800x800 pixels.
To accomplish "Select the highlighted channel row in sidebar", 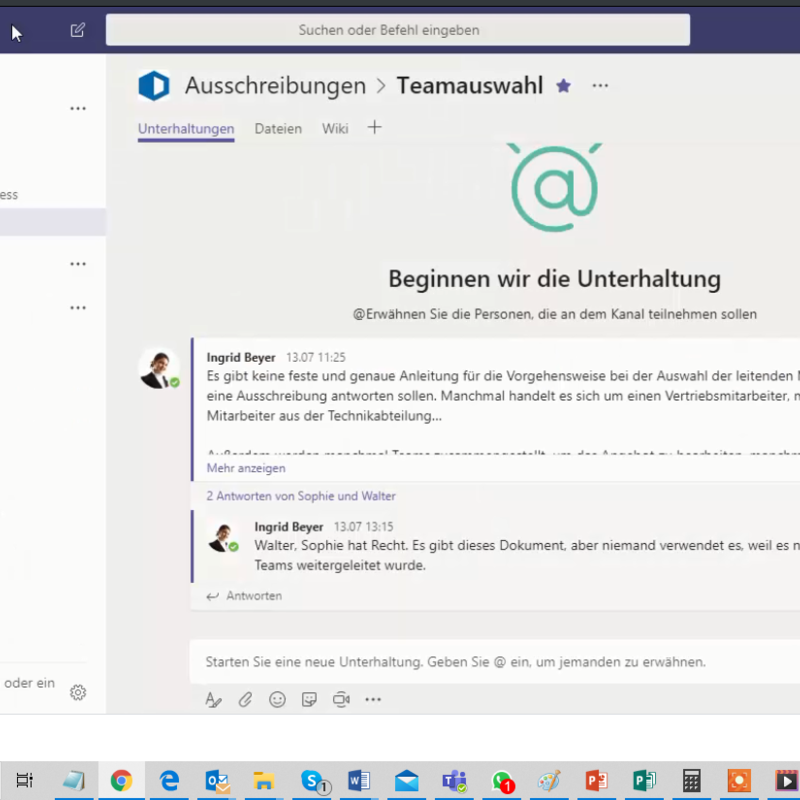I will [53, 222].
